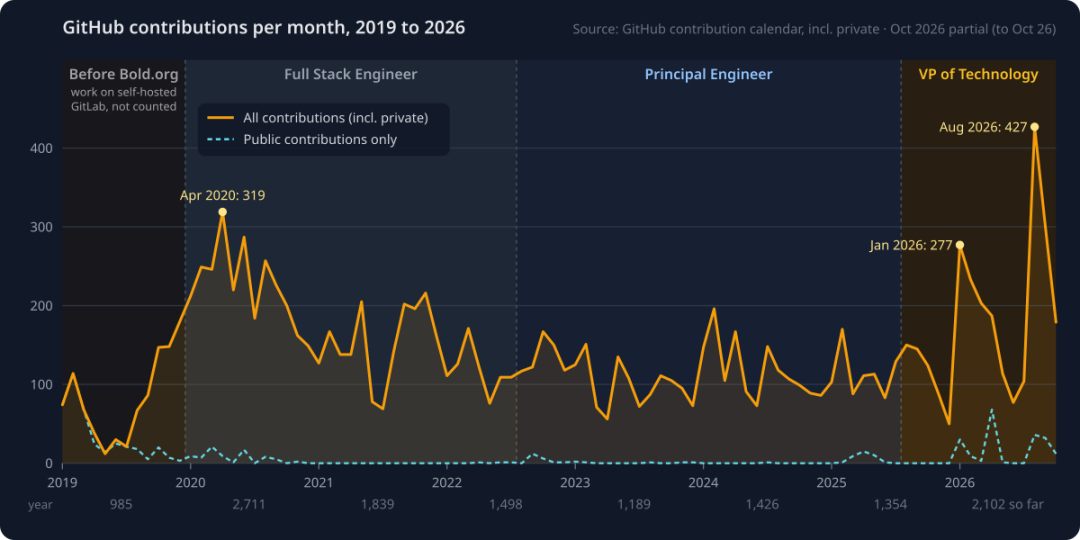This screenshot has height=540, width=1080.
Task: Select the VP of Technology period label
Action: (x=978, y=74)
